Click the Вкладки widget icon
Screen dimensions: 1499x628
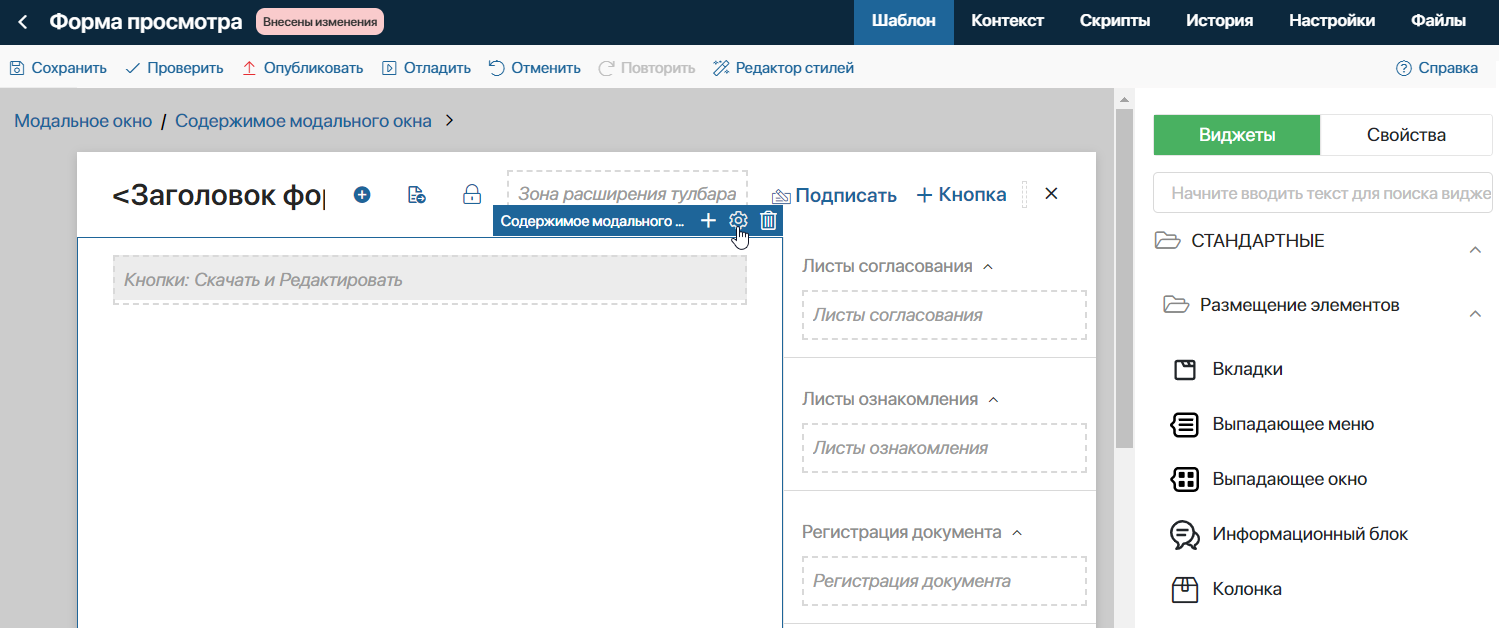1185,369
